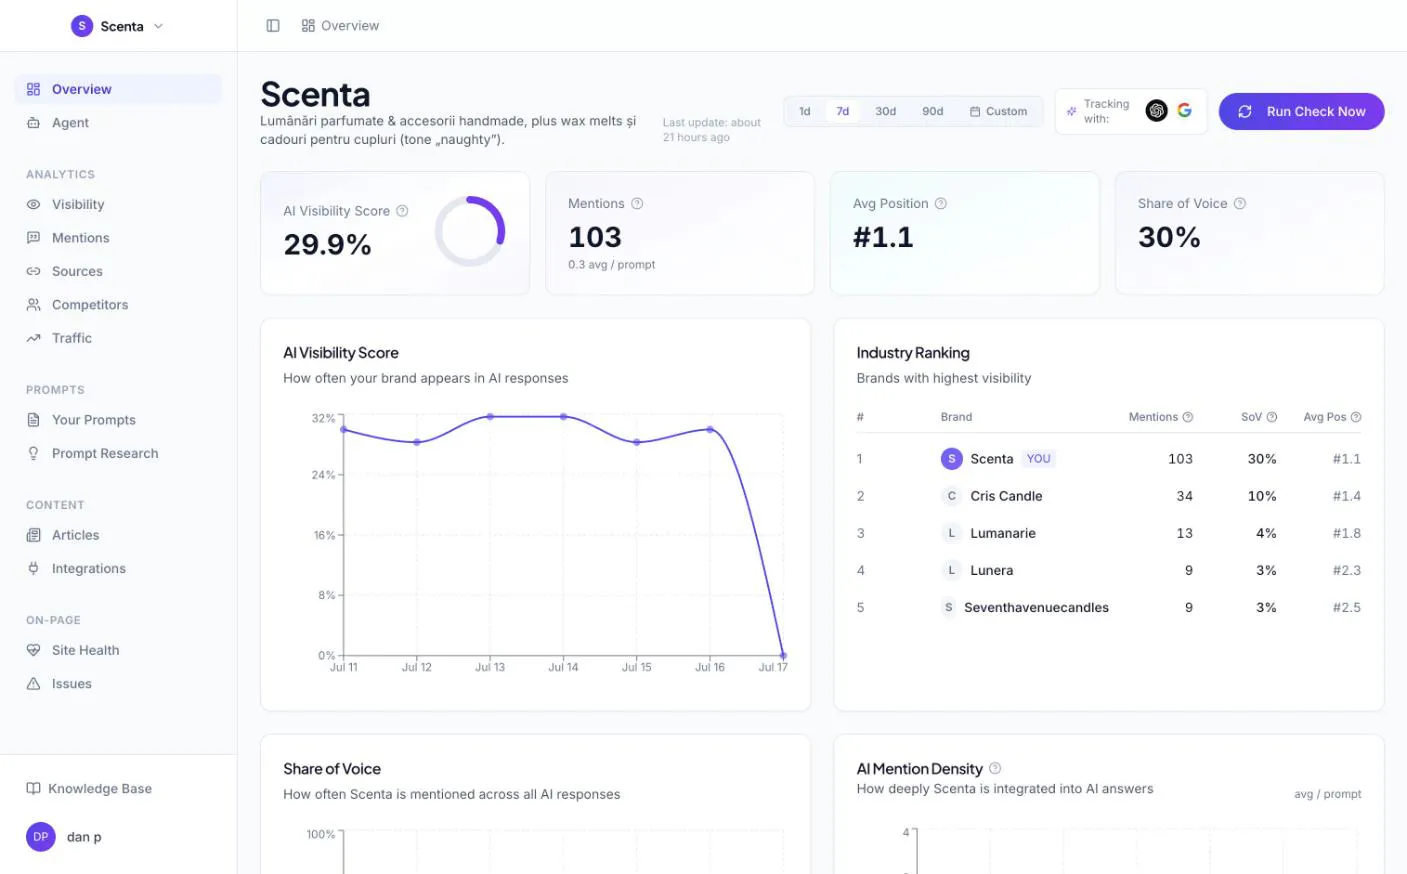Click the Tracking with sparkle icon
Screen dimensions: 1407x874
[x=1071, y=111]
